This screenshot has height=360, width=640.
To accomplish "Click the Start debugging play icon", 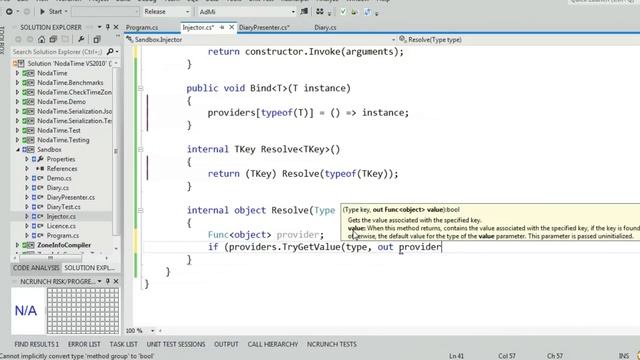I will tap(42, 12).
